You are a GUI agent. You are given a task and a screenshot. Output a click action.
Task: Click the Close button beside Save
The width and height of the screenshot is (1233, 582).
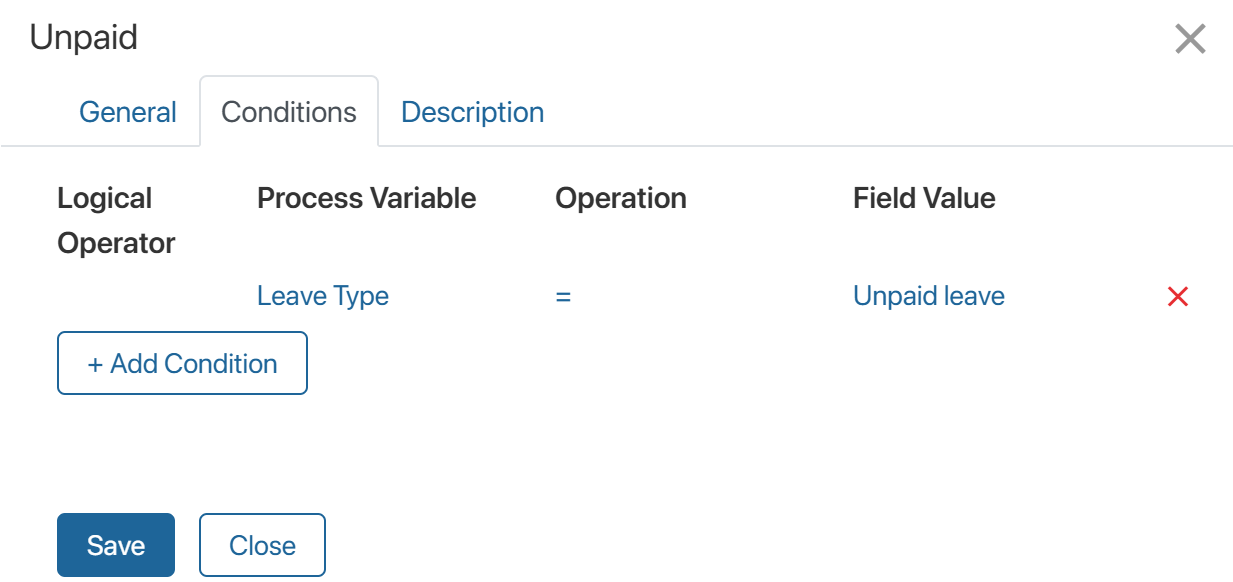coord(262,545)
